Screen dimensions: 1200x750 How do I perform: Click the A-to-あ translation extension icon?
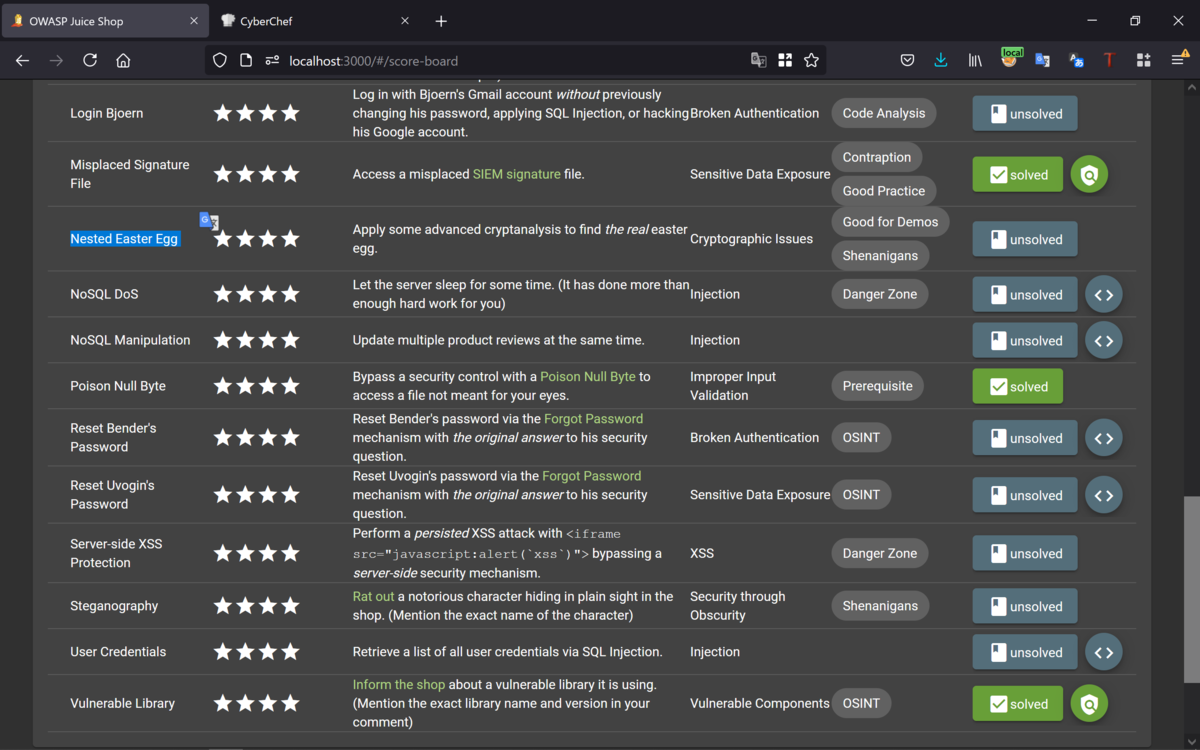click(x=1076, y=60)
